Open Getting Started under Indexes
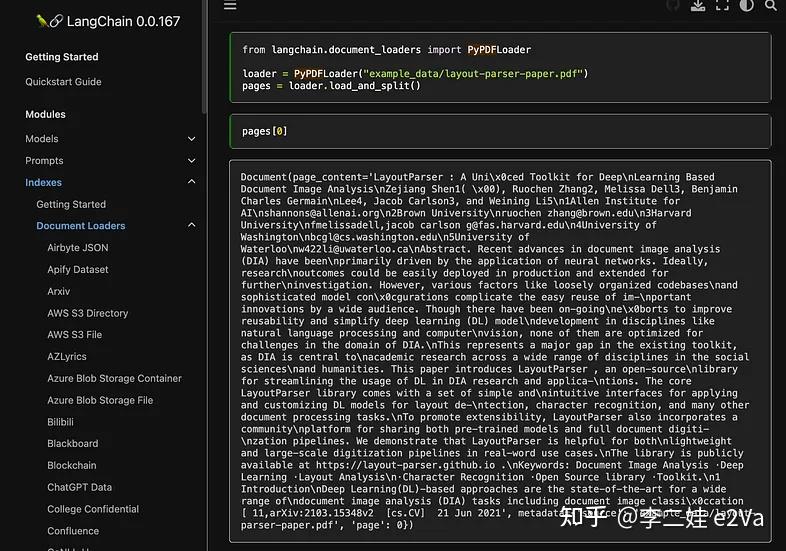This screenshot has width=786, height=551. (71, 205)
